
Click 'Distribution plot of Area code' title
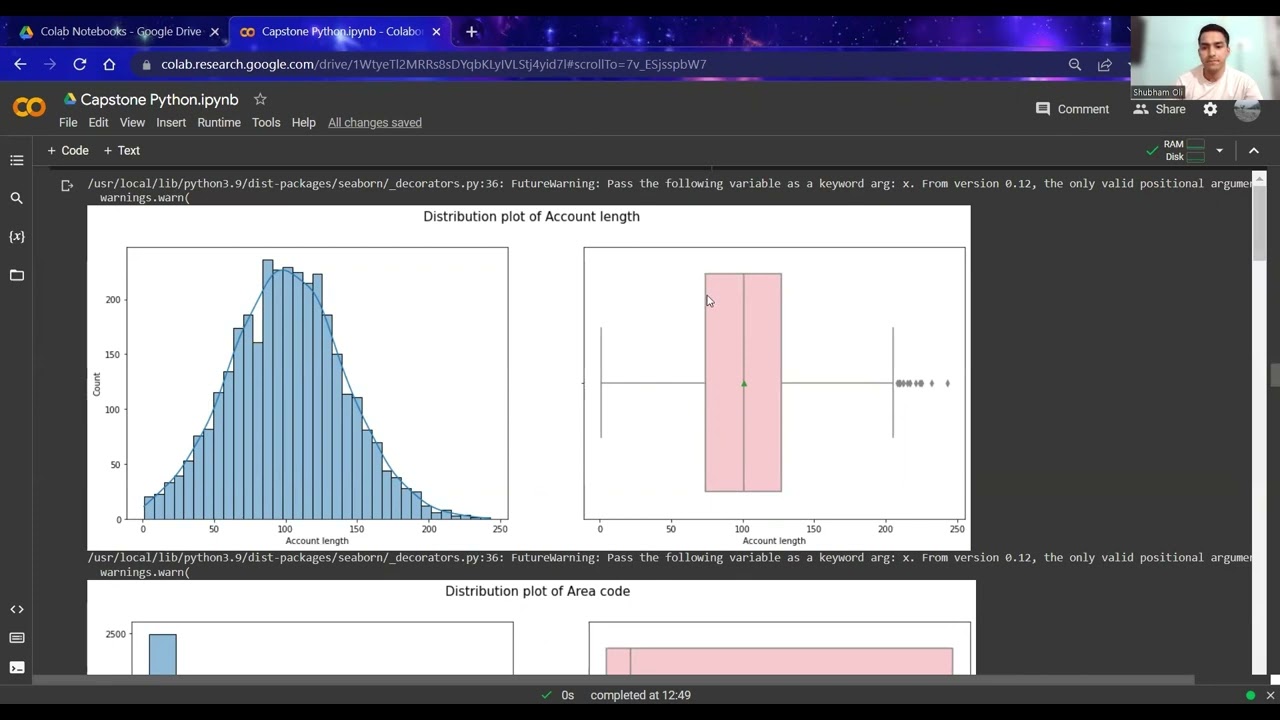(537, 591)
